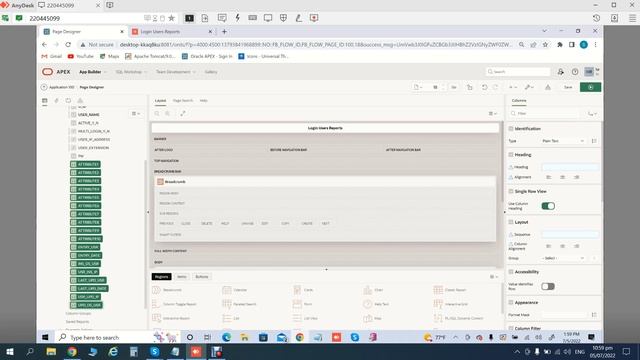Viewport: 640px width, 360px height.
Task: Open the APEX administration user icon
Action: [x=560, y=72]
